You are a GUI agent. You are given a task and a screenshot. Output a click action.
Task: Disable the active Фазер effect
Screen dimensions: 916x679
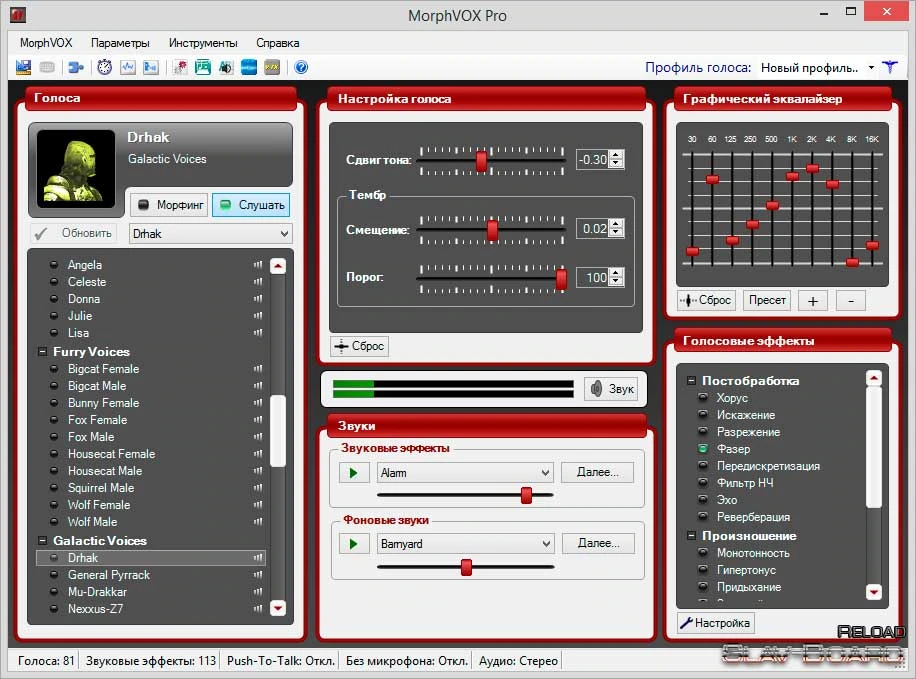coord(703,449)
